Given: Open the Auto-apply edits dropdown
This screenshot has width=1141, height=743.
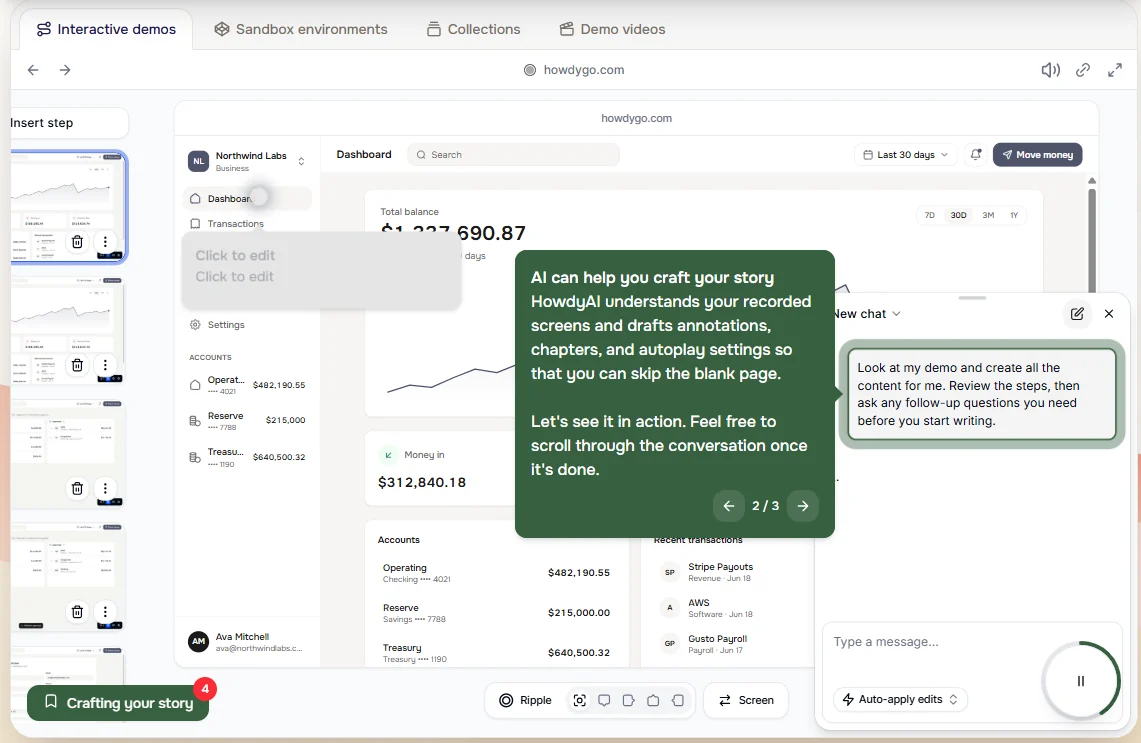Looking at the screenshot, I should click(900, 699).
